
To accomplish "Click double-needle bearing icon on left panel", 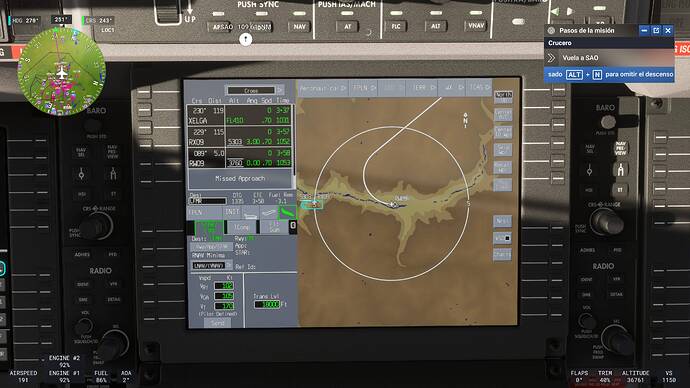I will (x=113, y=174).
